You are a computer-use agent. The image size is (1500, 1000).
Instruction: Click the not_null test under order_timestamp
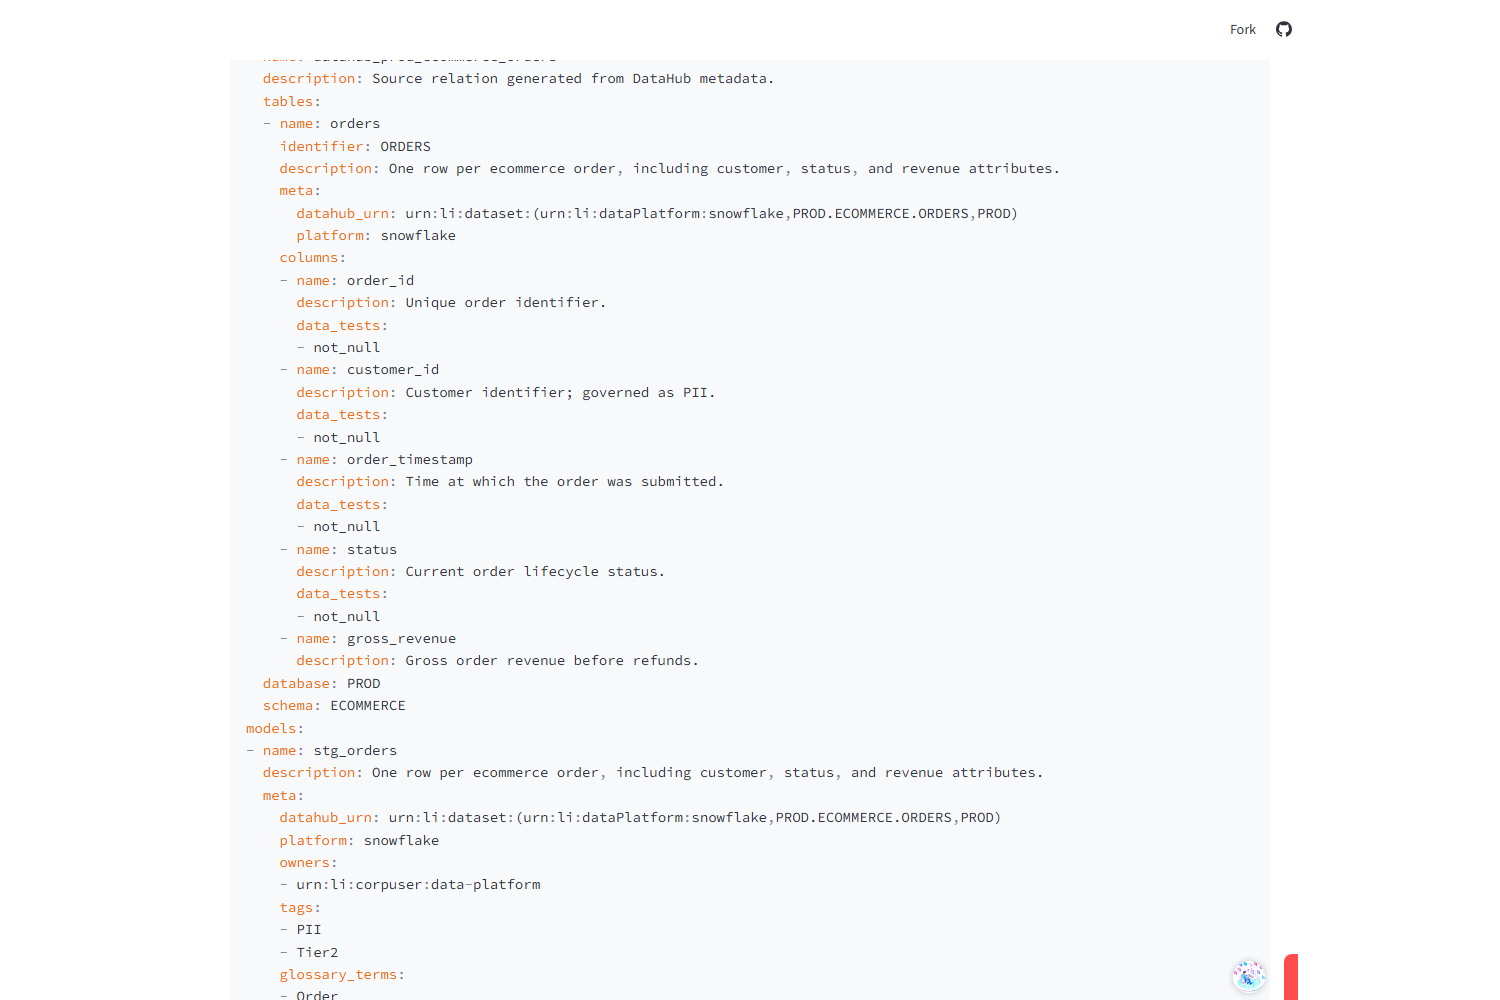[347, 527]
